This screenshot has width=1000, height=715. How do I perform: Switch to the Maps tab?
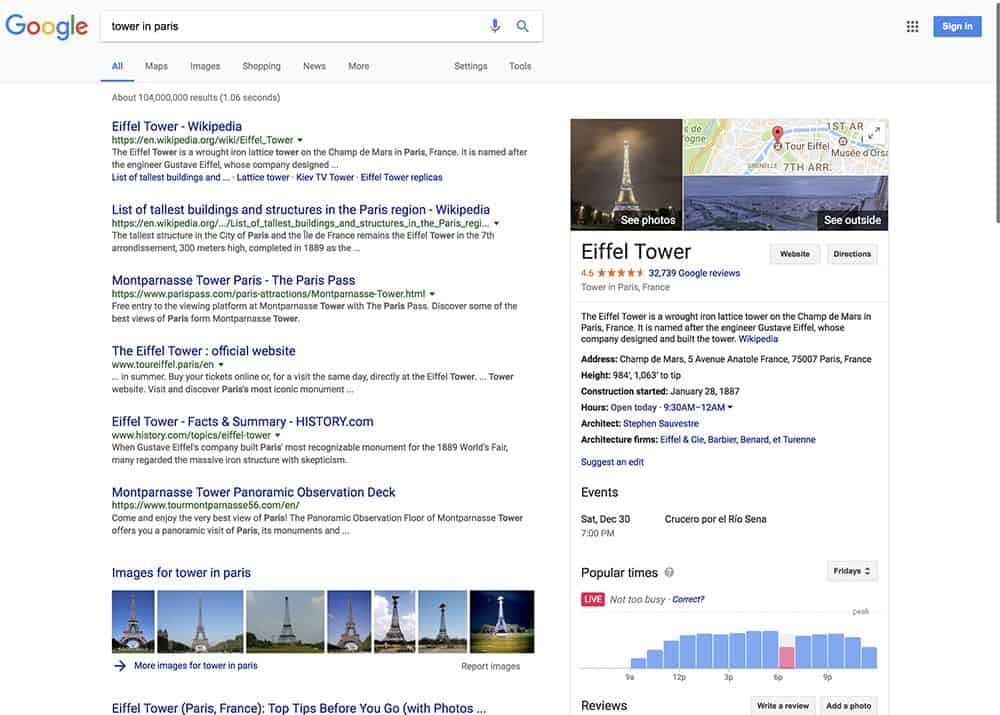(x=156, y=66)
